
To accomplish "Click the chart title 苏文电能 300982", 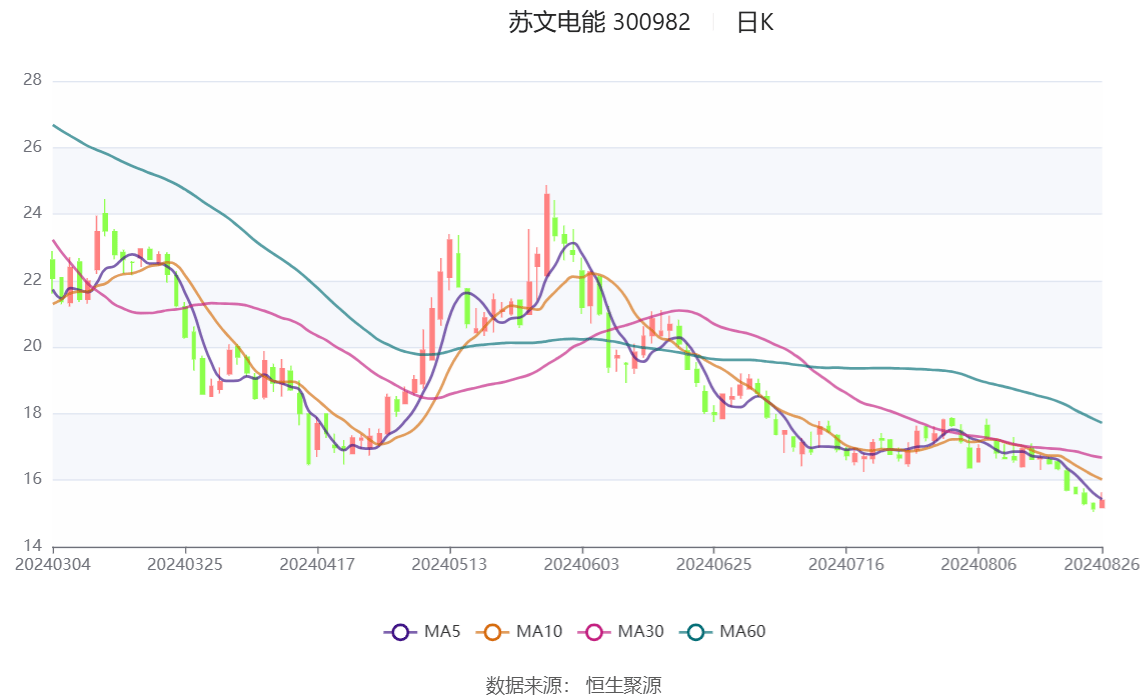I will point(599,22).
